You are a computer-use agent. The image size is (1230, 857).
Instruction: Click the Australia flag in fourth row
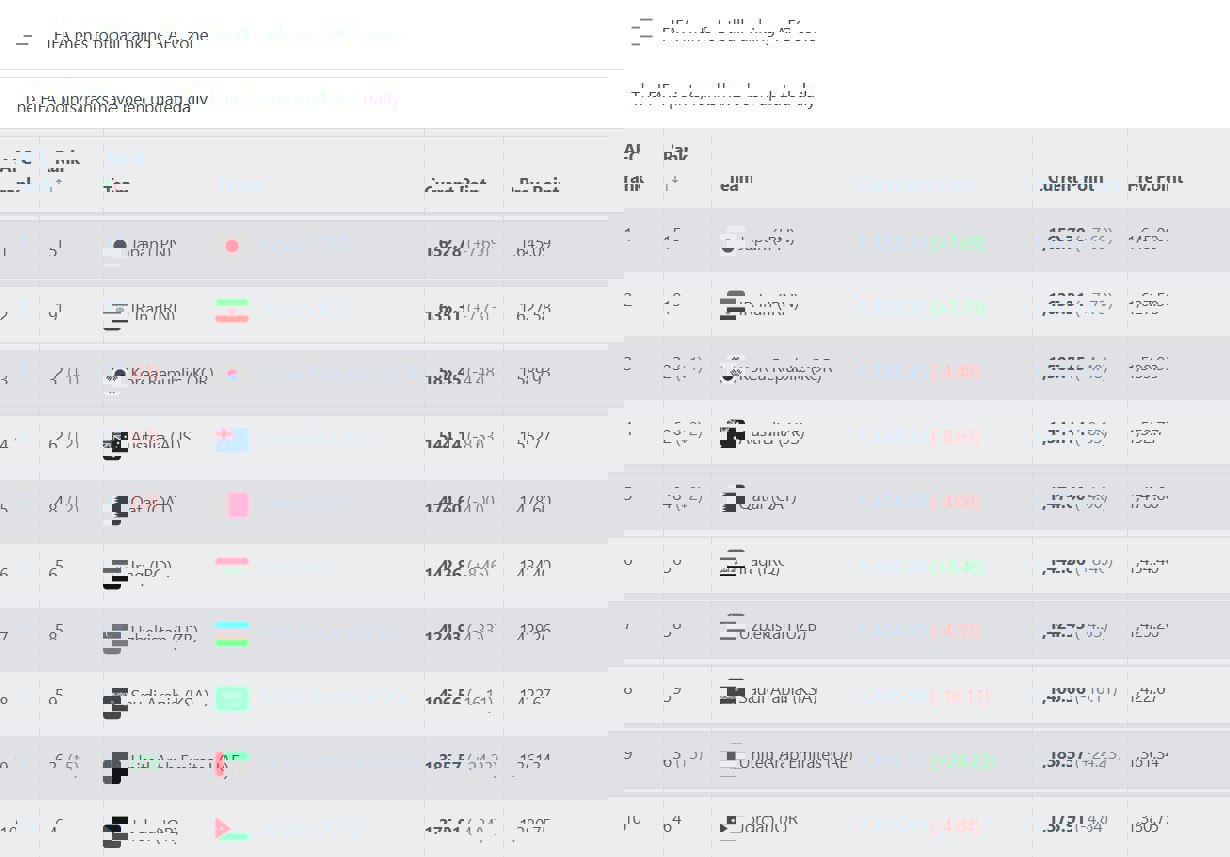pos(232,440)
